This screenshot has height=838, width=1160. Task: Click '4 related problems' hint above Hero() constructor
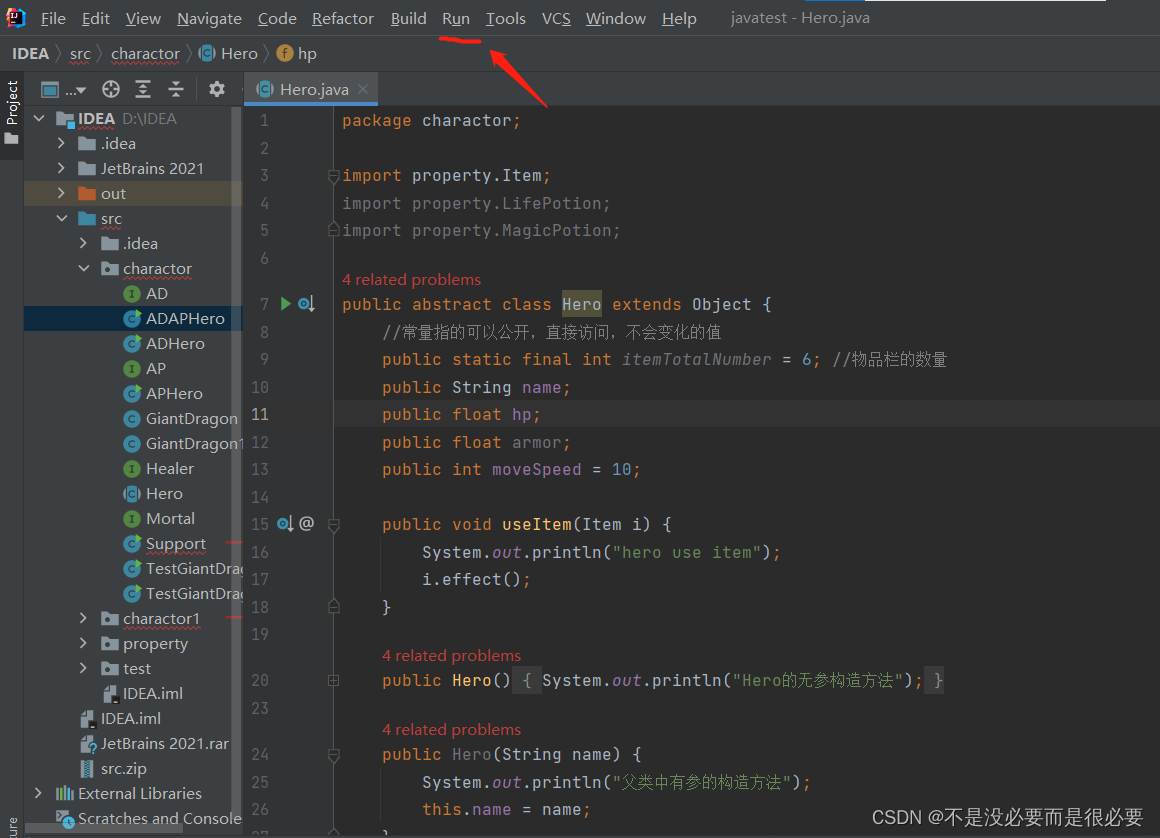pyautogui.click(x=451, y=655)
